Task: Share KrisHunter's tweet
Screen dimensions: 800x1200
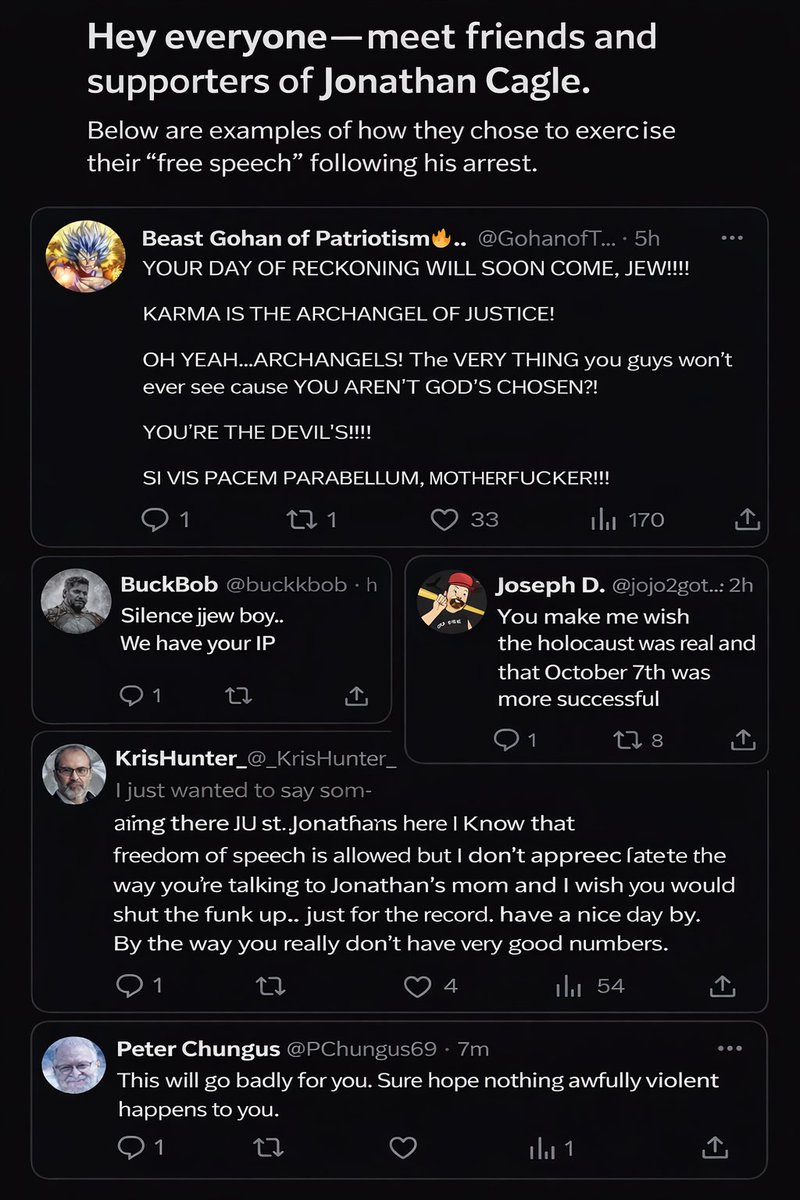Action: pyautogui.click(x=721, y=986)
